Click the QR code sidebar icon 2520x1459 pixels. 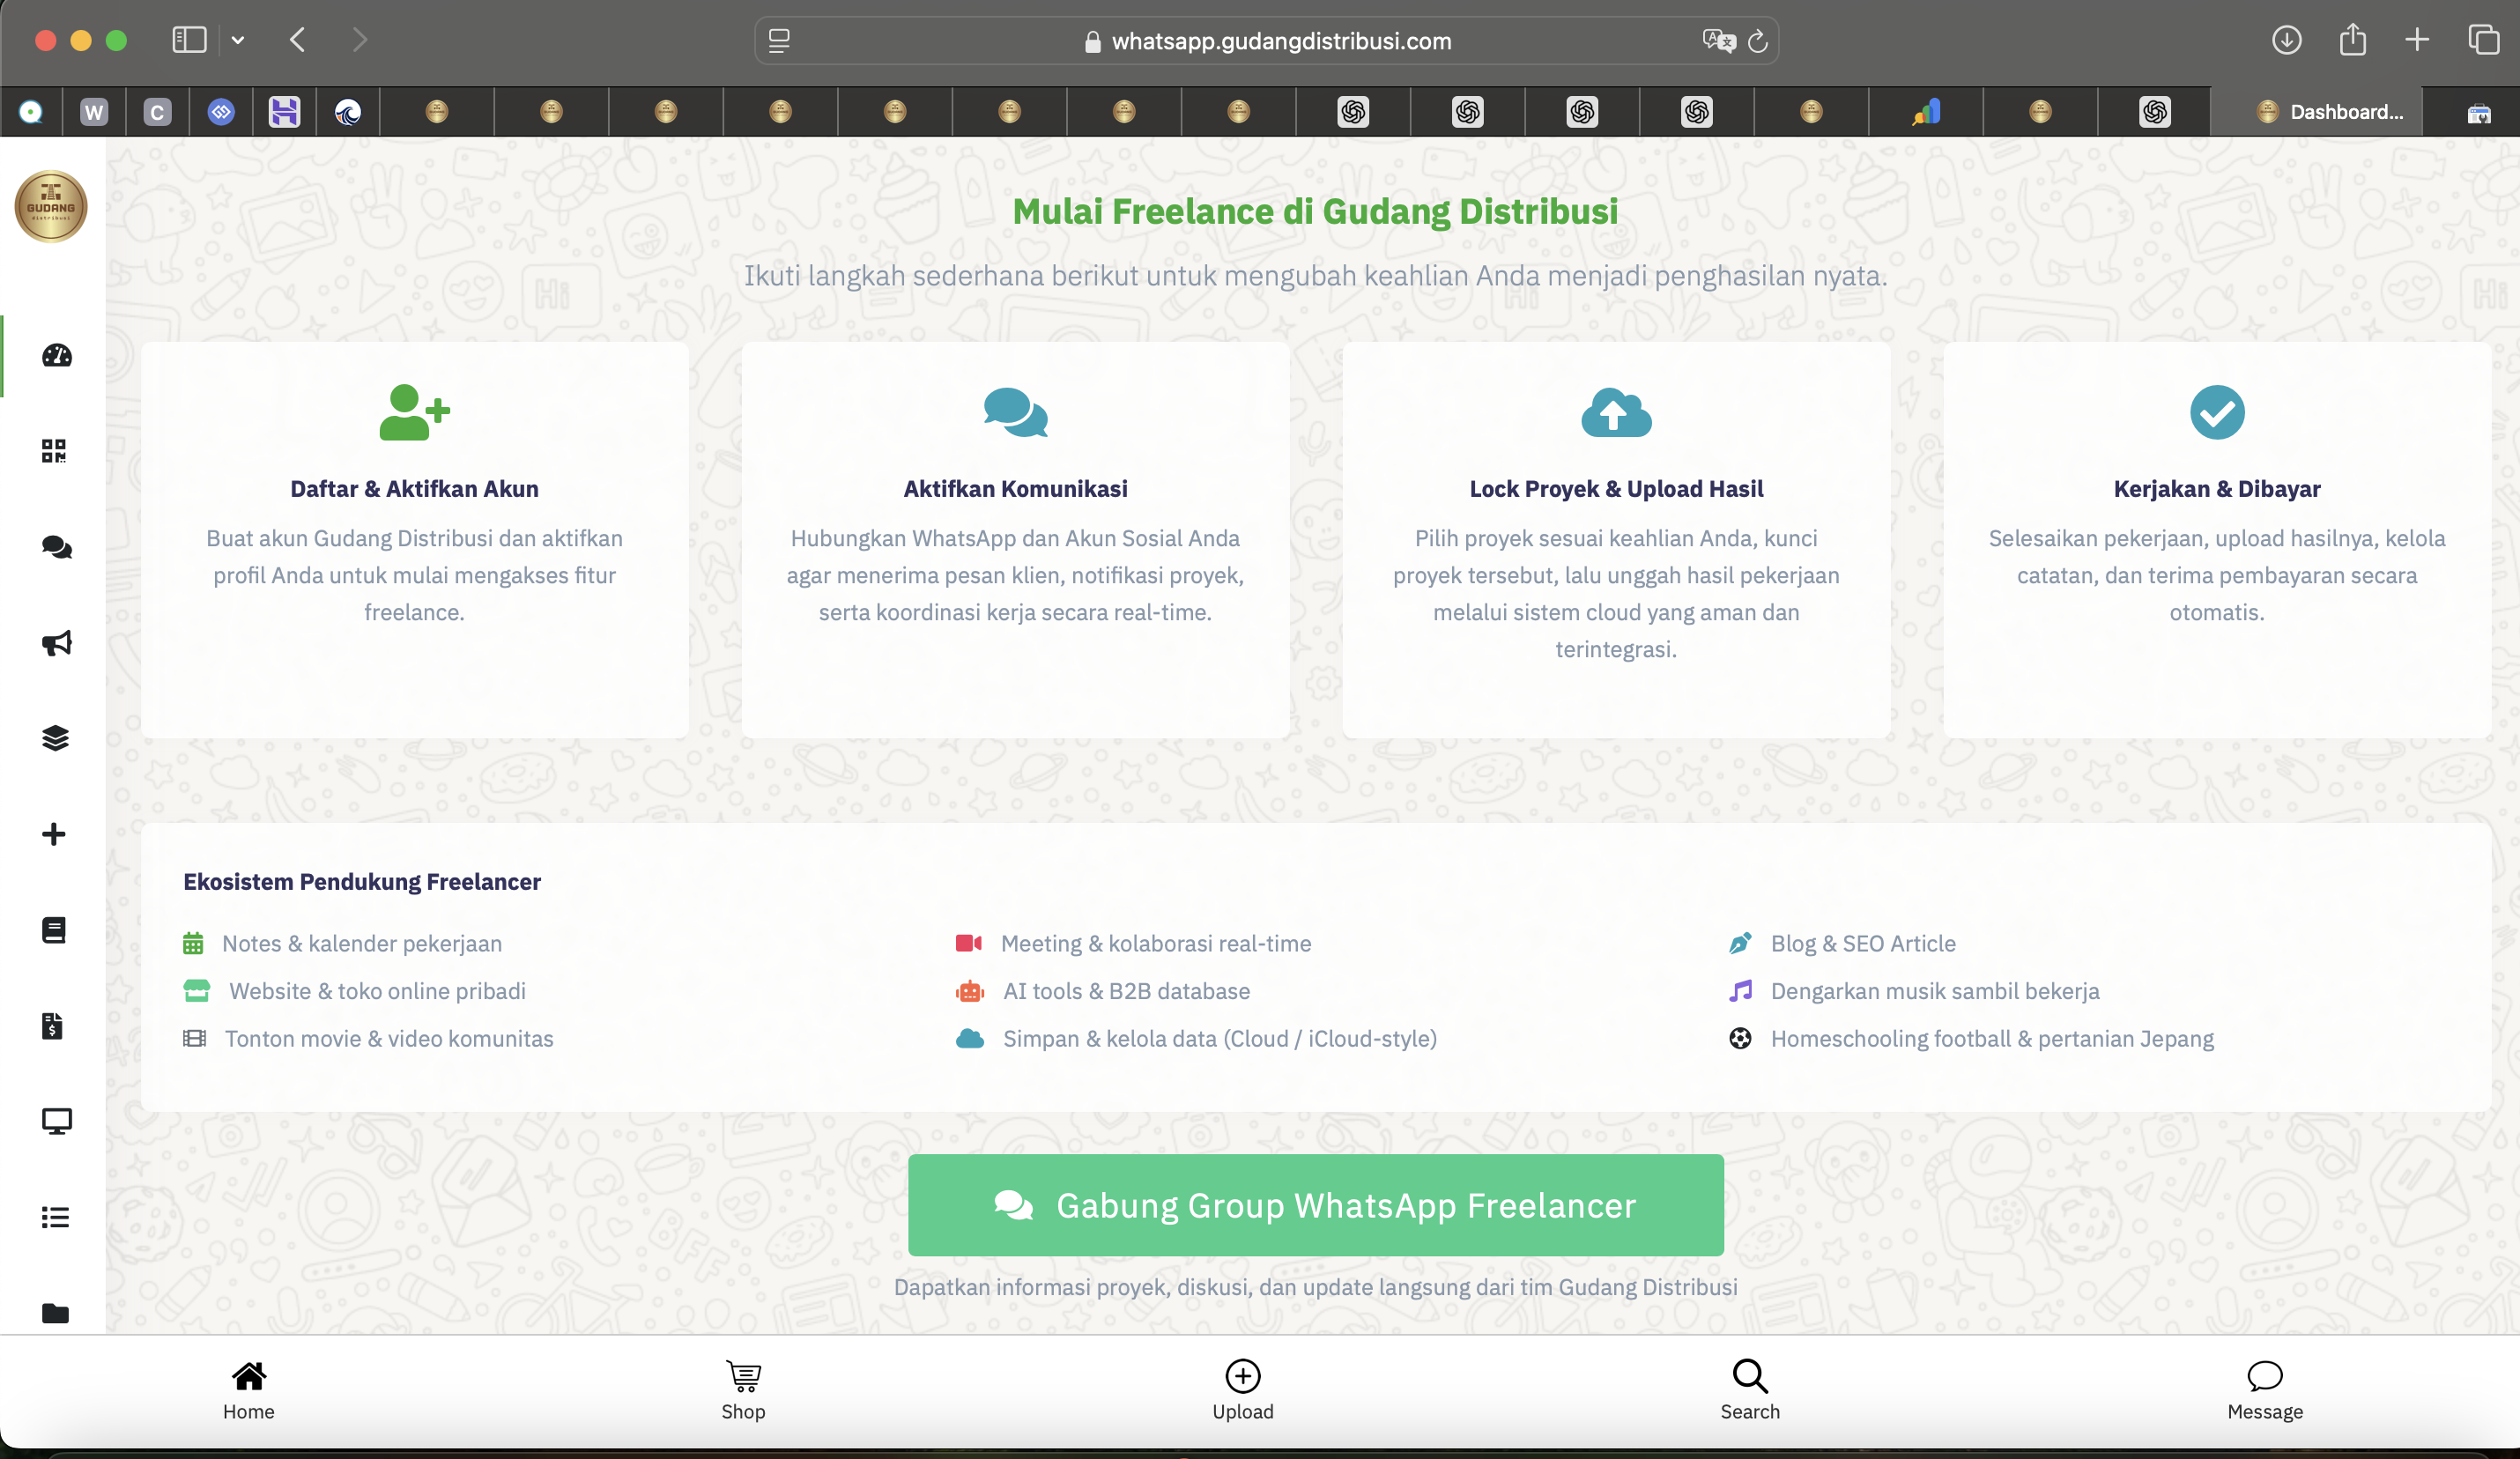[x=54, y=451]
